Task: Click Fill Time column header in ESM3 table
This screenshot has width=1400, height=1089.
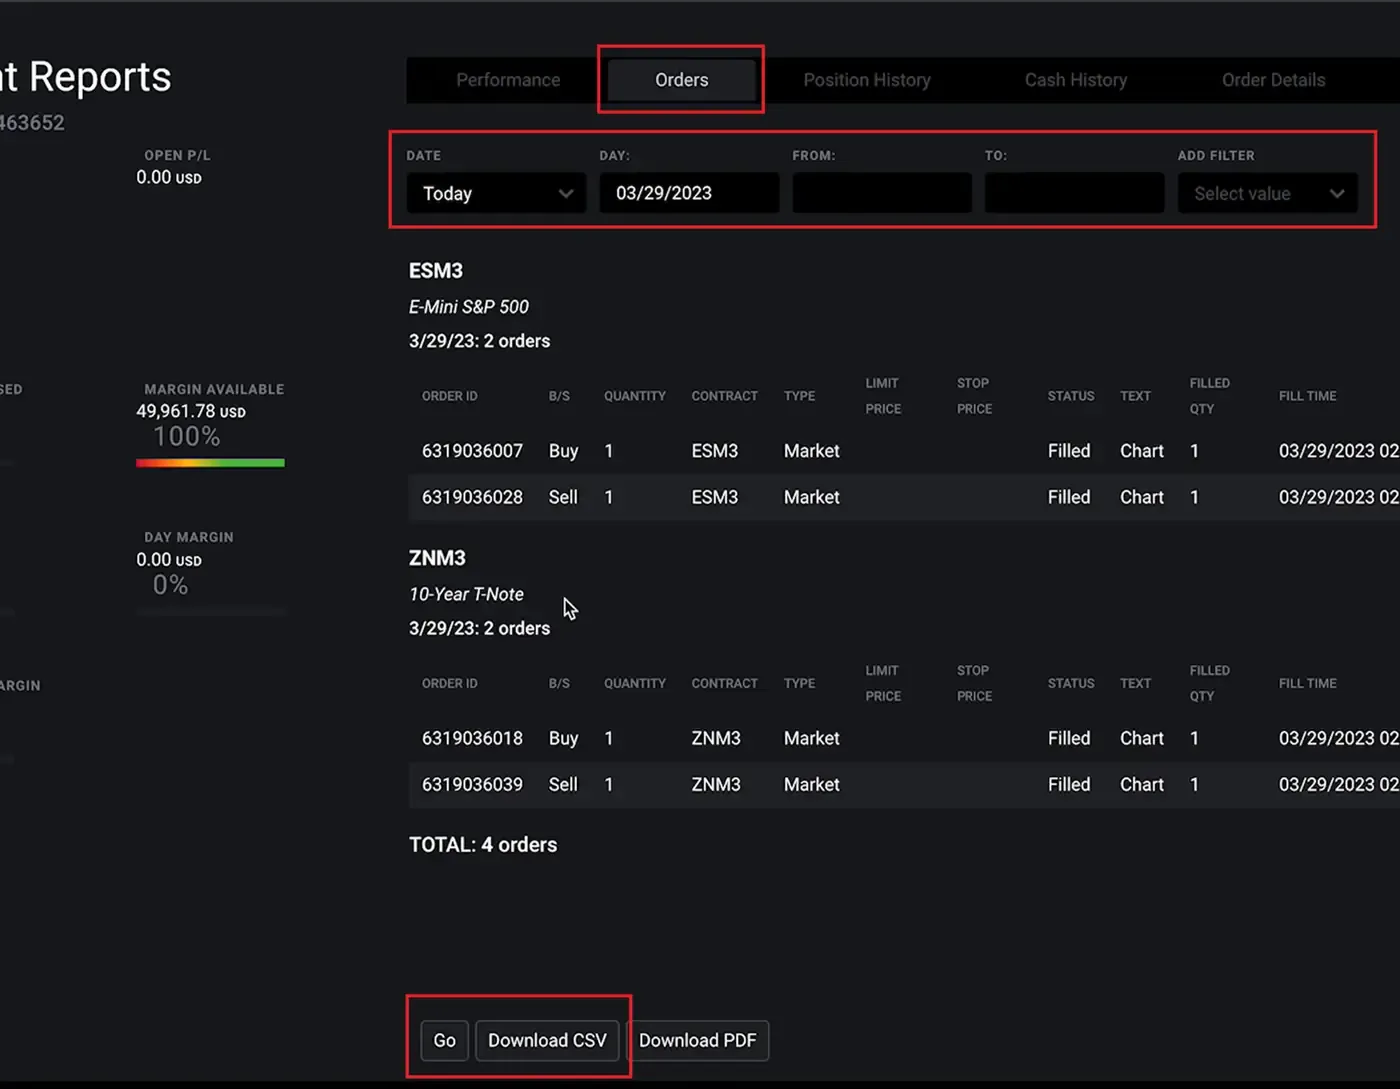Action: point(1308,396)
